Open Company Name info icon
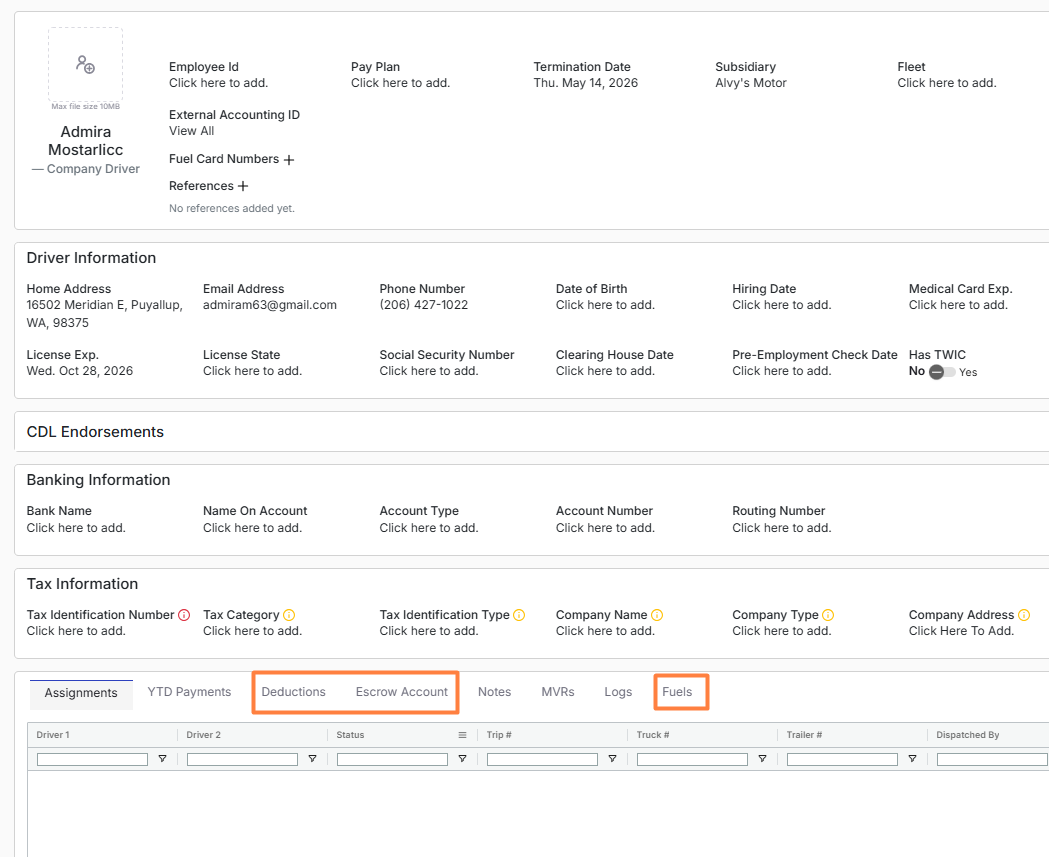The image size is (1049, 857). click(657, 615)
